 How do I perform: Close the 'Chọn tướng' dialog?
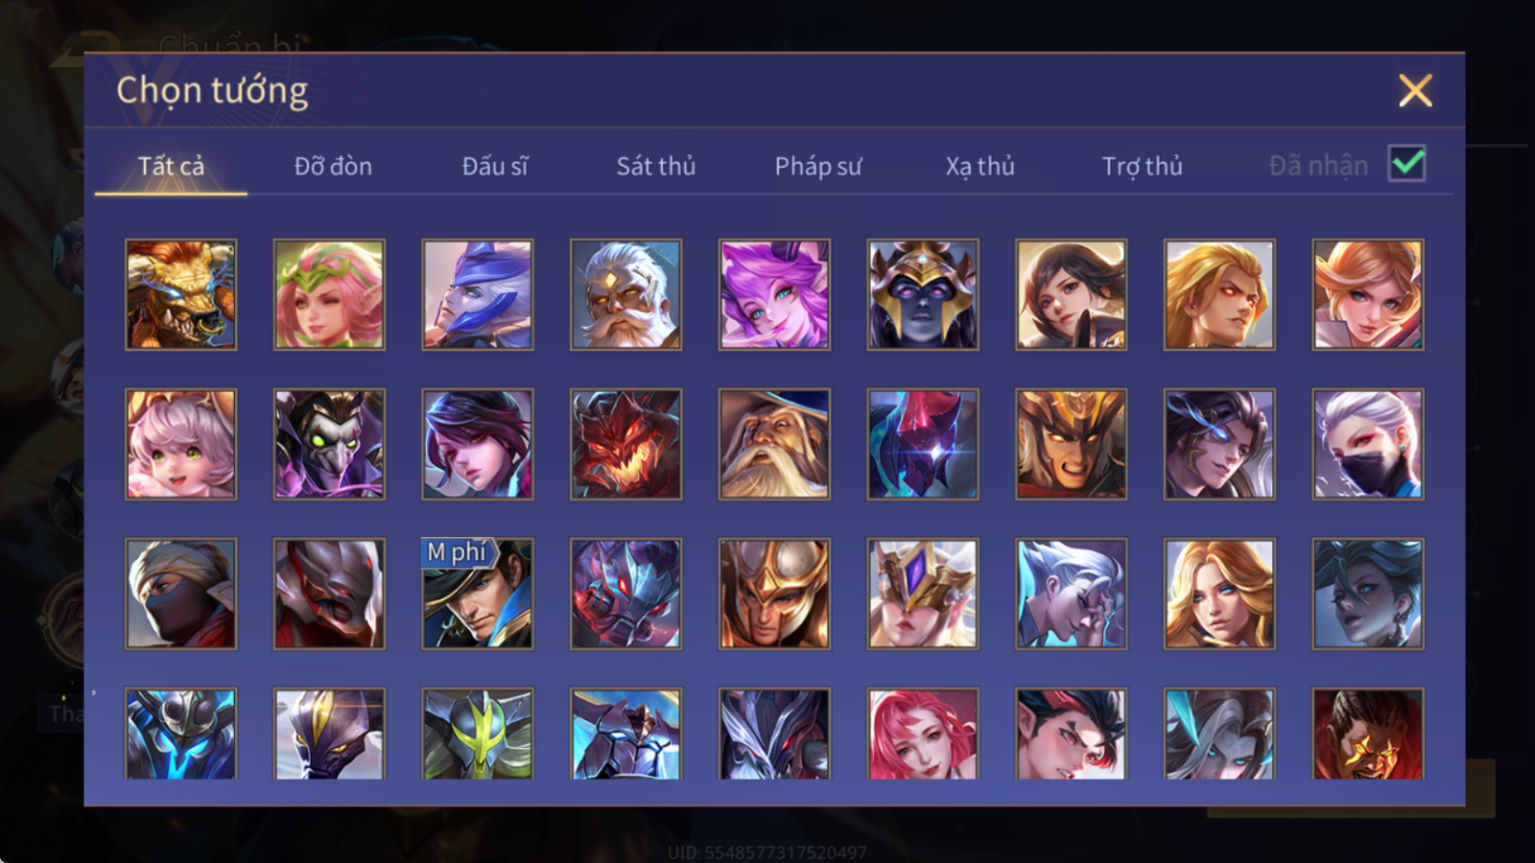(x=1415, y=91)
